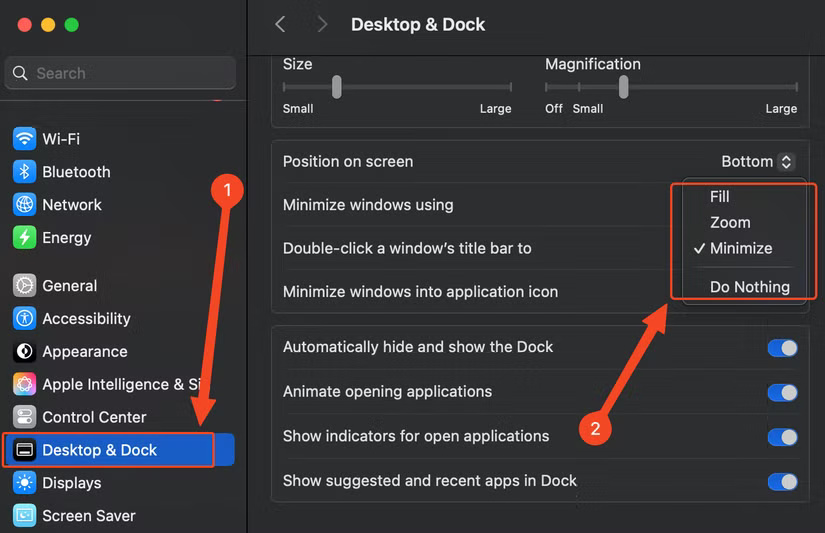Click the Search field in sidebar
This screenshot has height=533, width=825.
[120, 73]
